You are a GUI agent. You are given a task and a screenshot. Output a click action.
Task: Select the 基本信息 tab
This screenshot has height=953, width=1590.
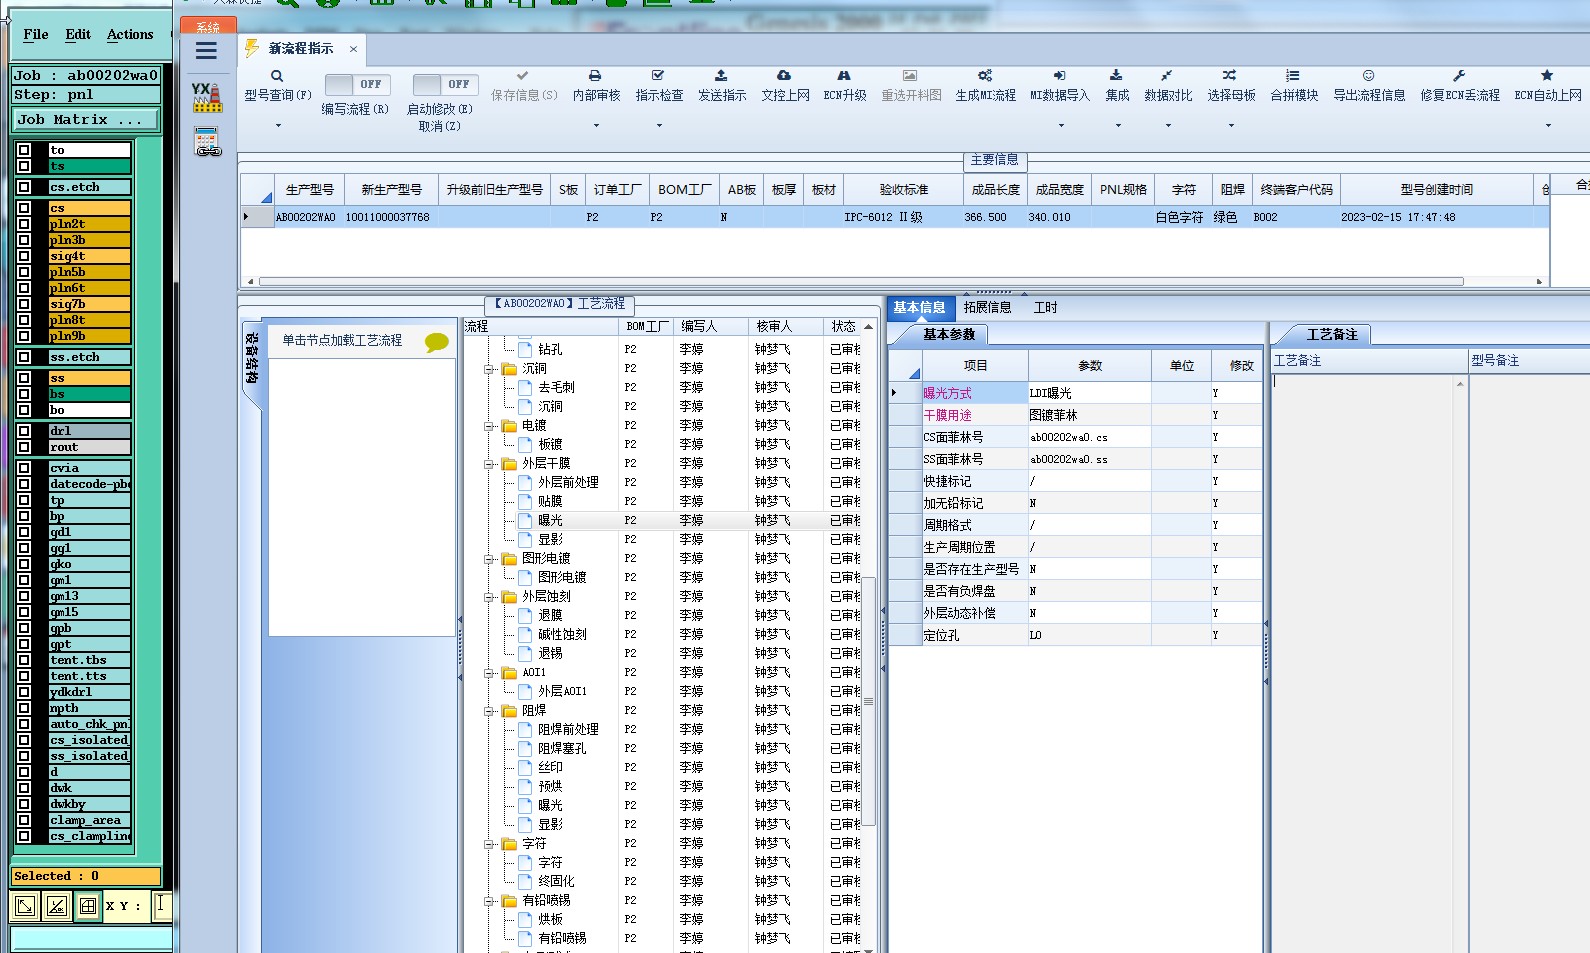coord(919,307)
